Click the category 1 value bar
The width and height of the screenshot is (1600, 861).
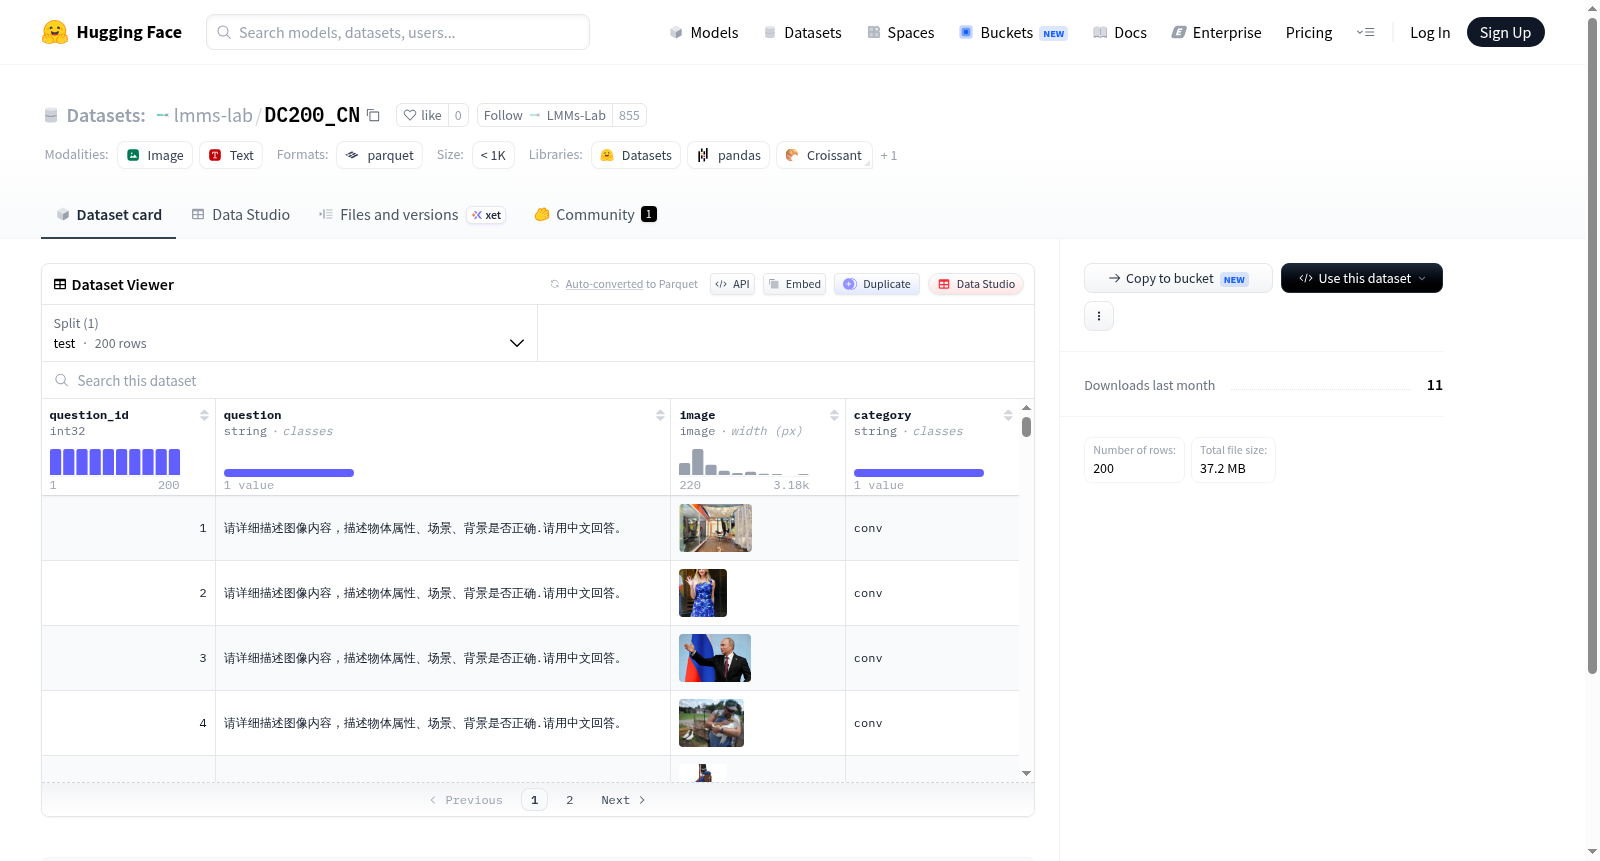coord(919,473)
